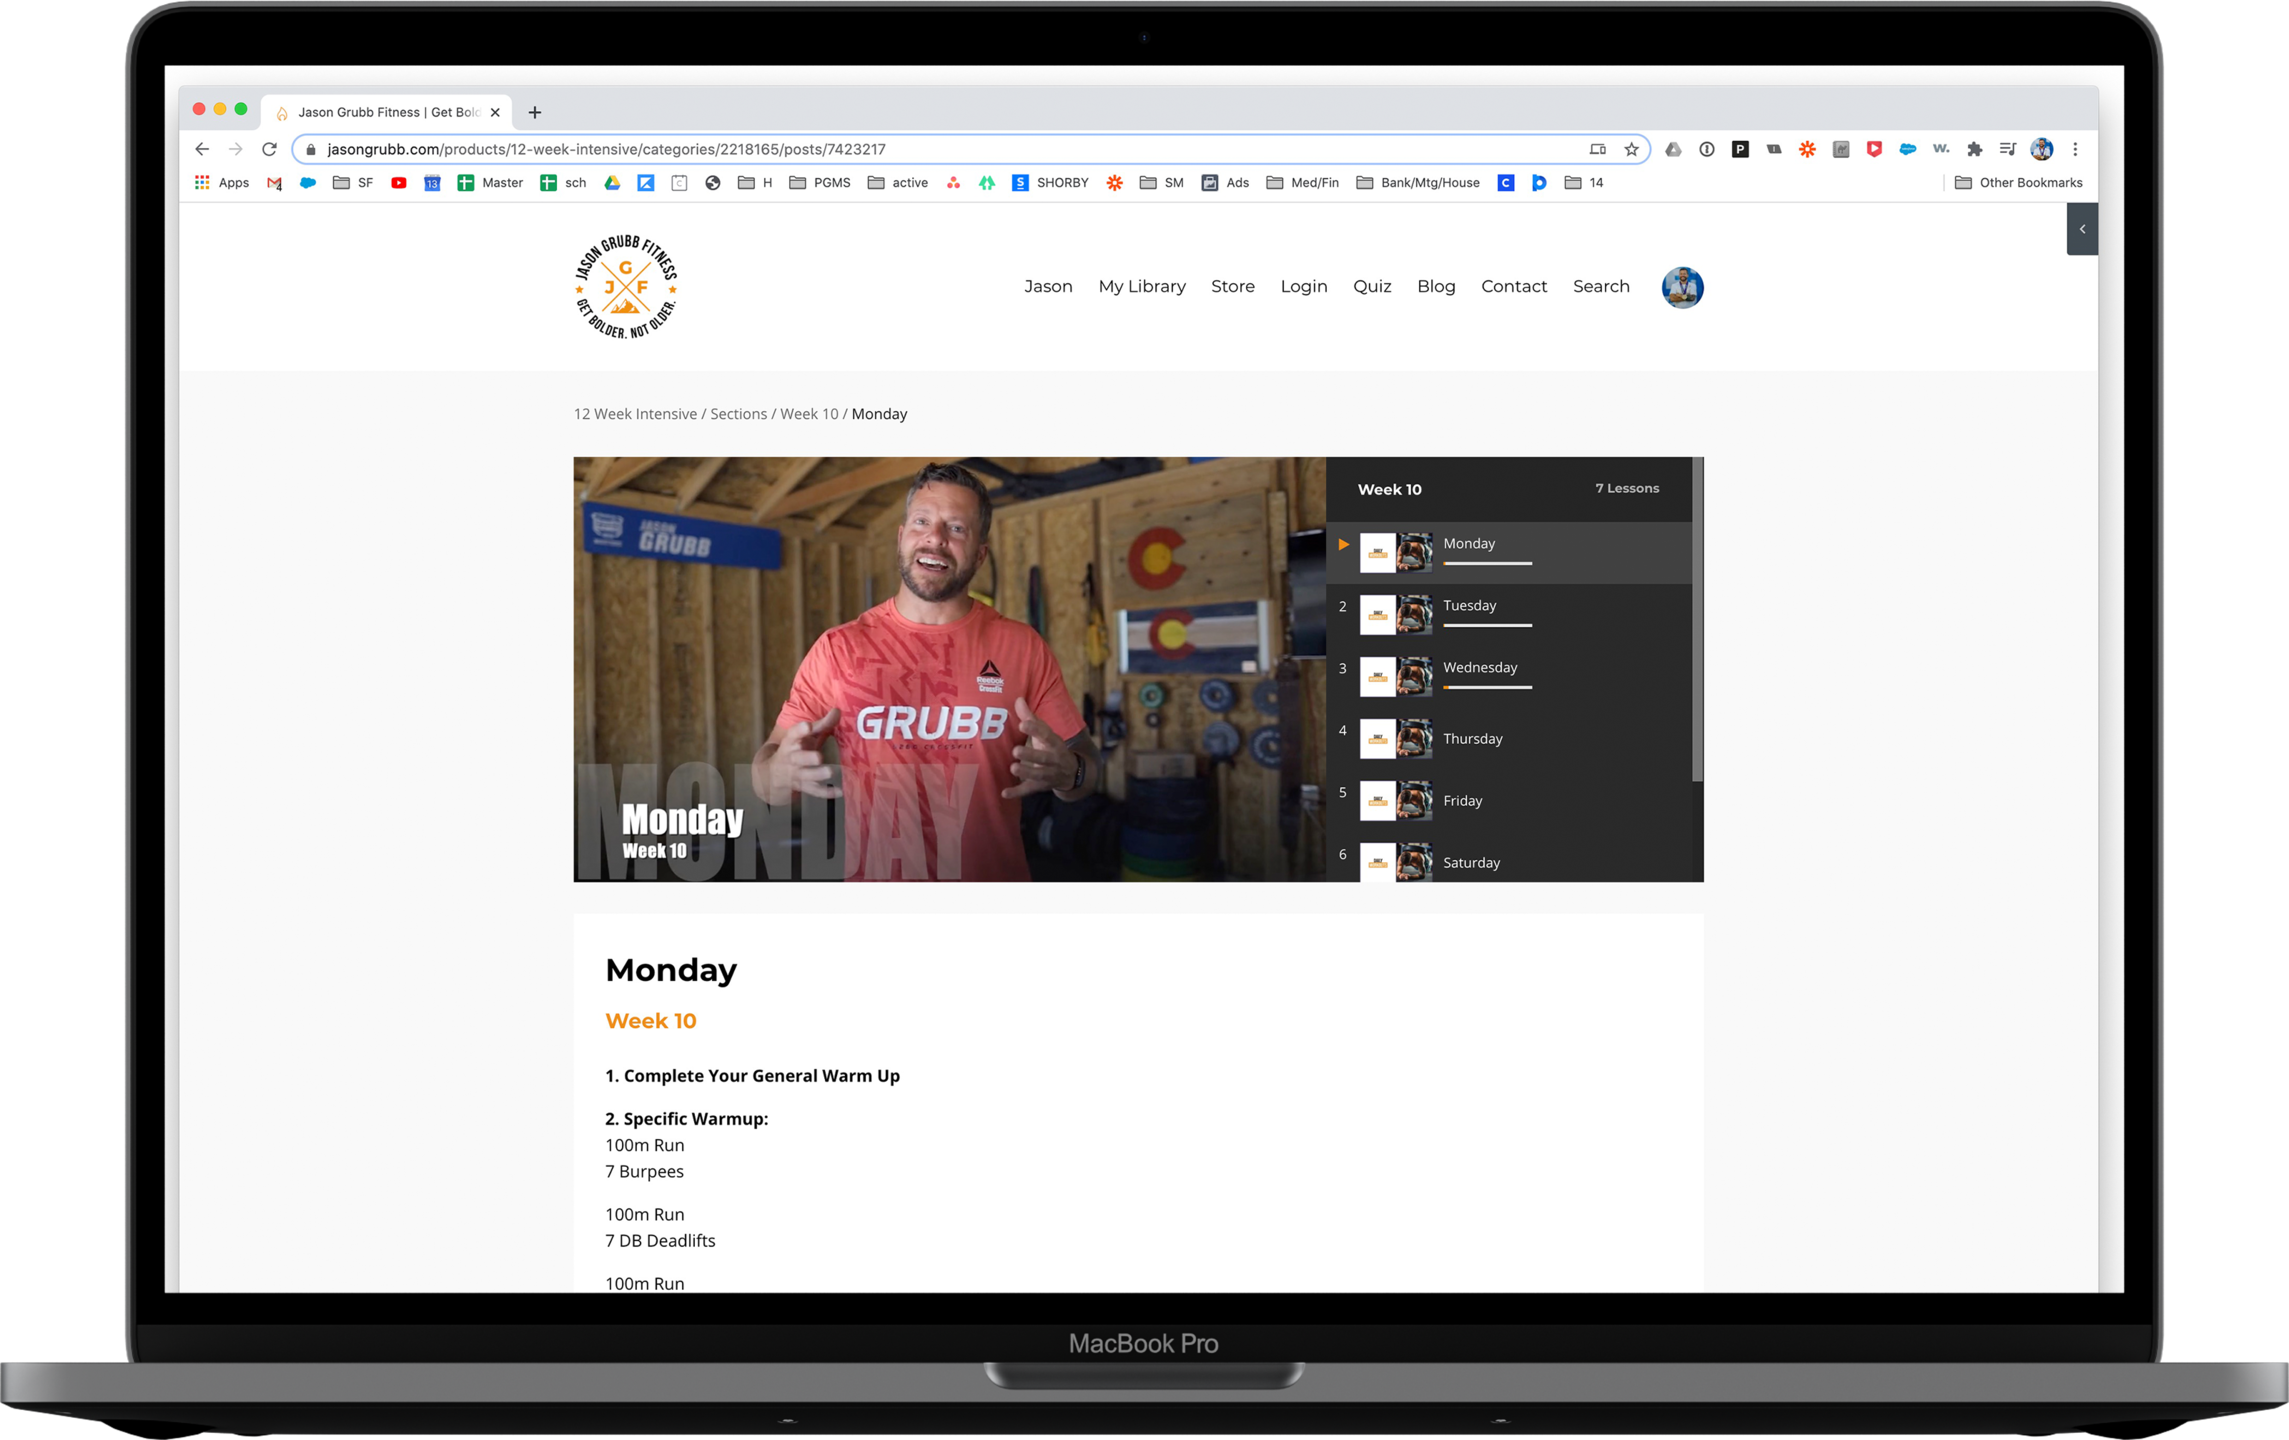The height and width of the screenshot is (1440, 2289).
Task: Open the Chrome extensions puzzle icon
Action: (1974, 149)
